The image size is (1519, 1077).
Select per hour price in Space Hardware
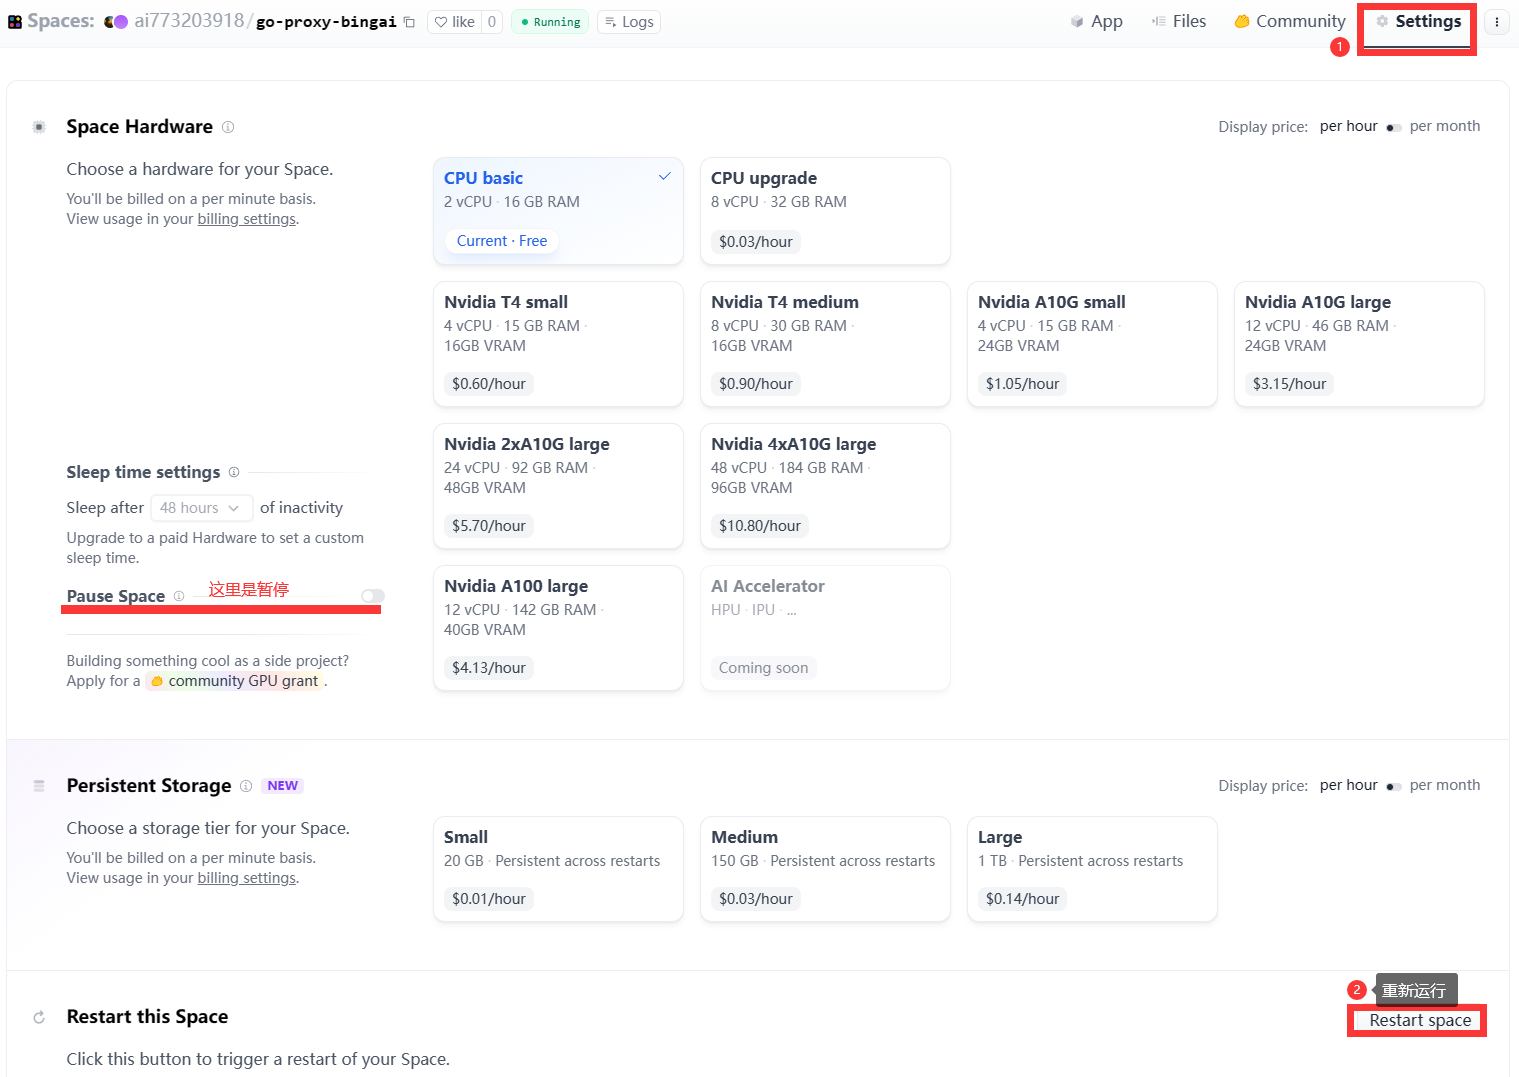1349,126
